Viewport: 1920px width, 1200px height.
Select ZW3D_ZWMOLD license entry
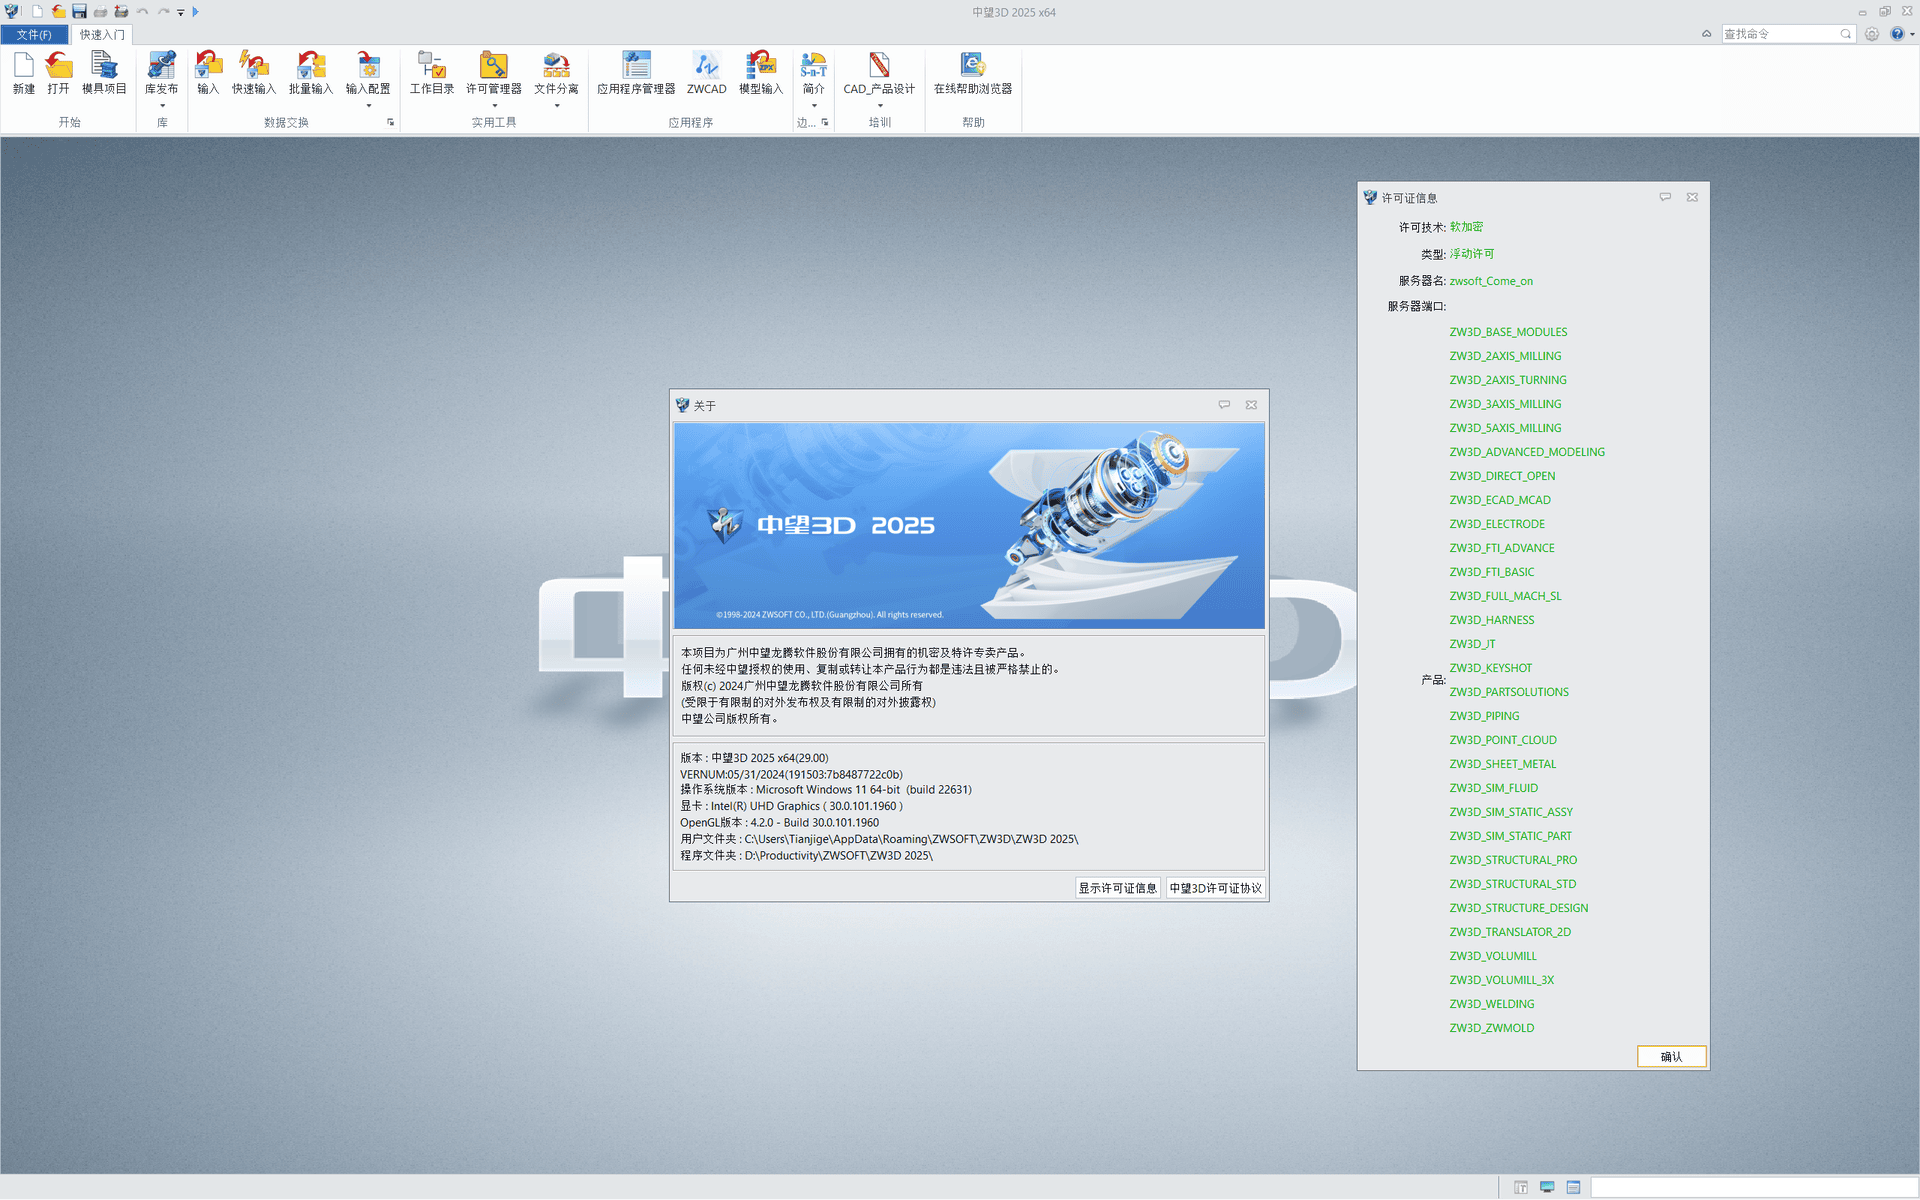(1492, 1028)
